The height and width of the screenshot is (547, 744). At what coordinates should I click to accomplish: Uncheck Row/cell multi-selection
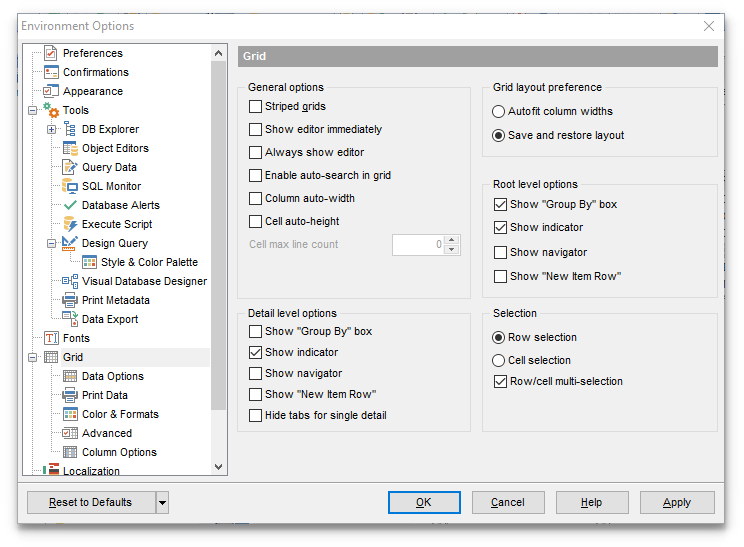point(500,381)
